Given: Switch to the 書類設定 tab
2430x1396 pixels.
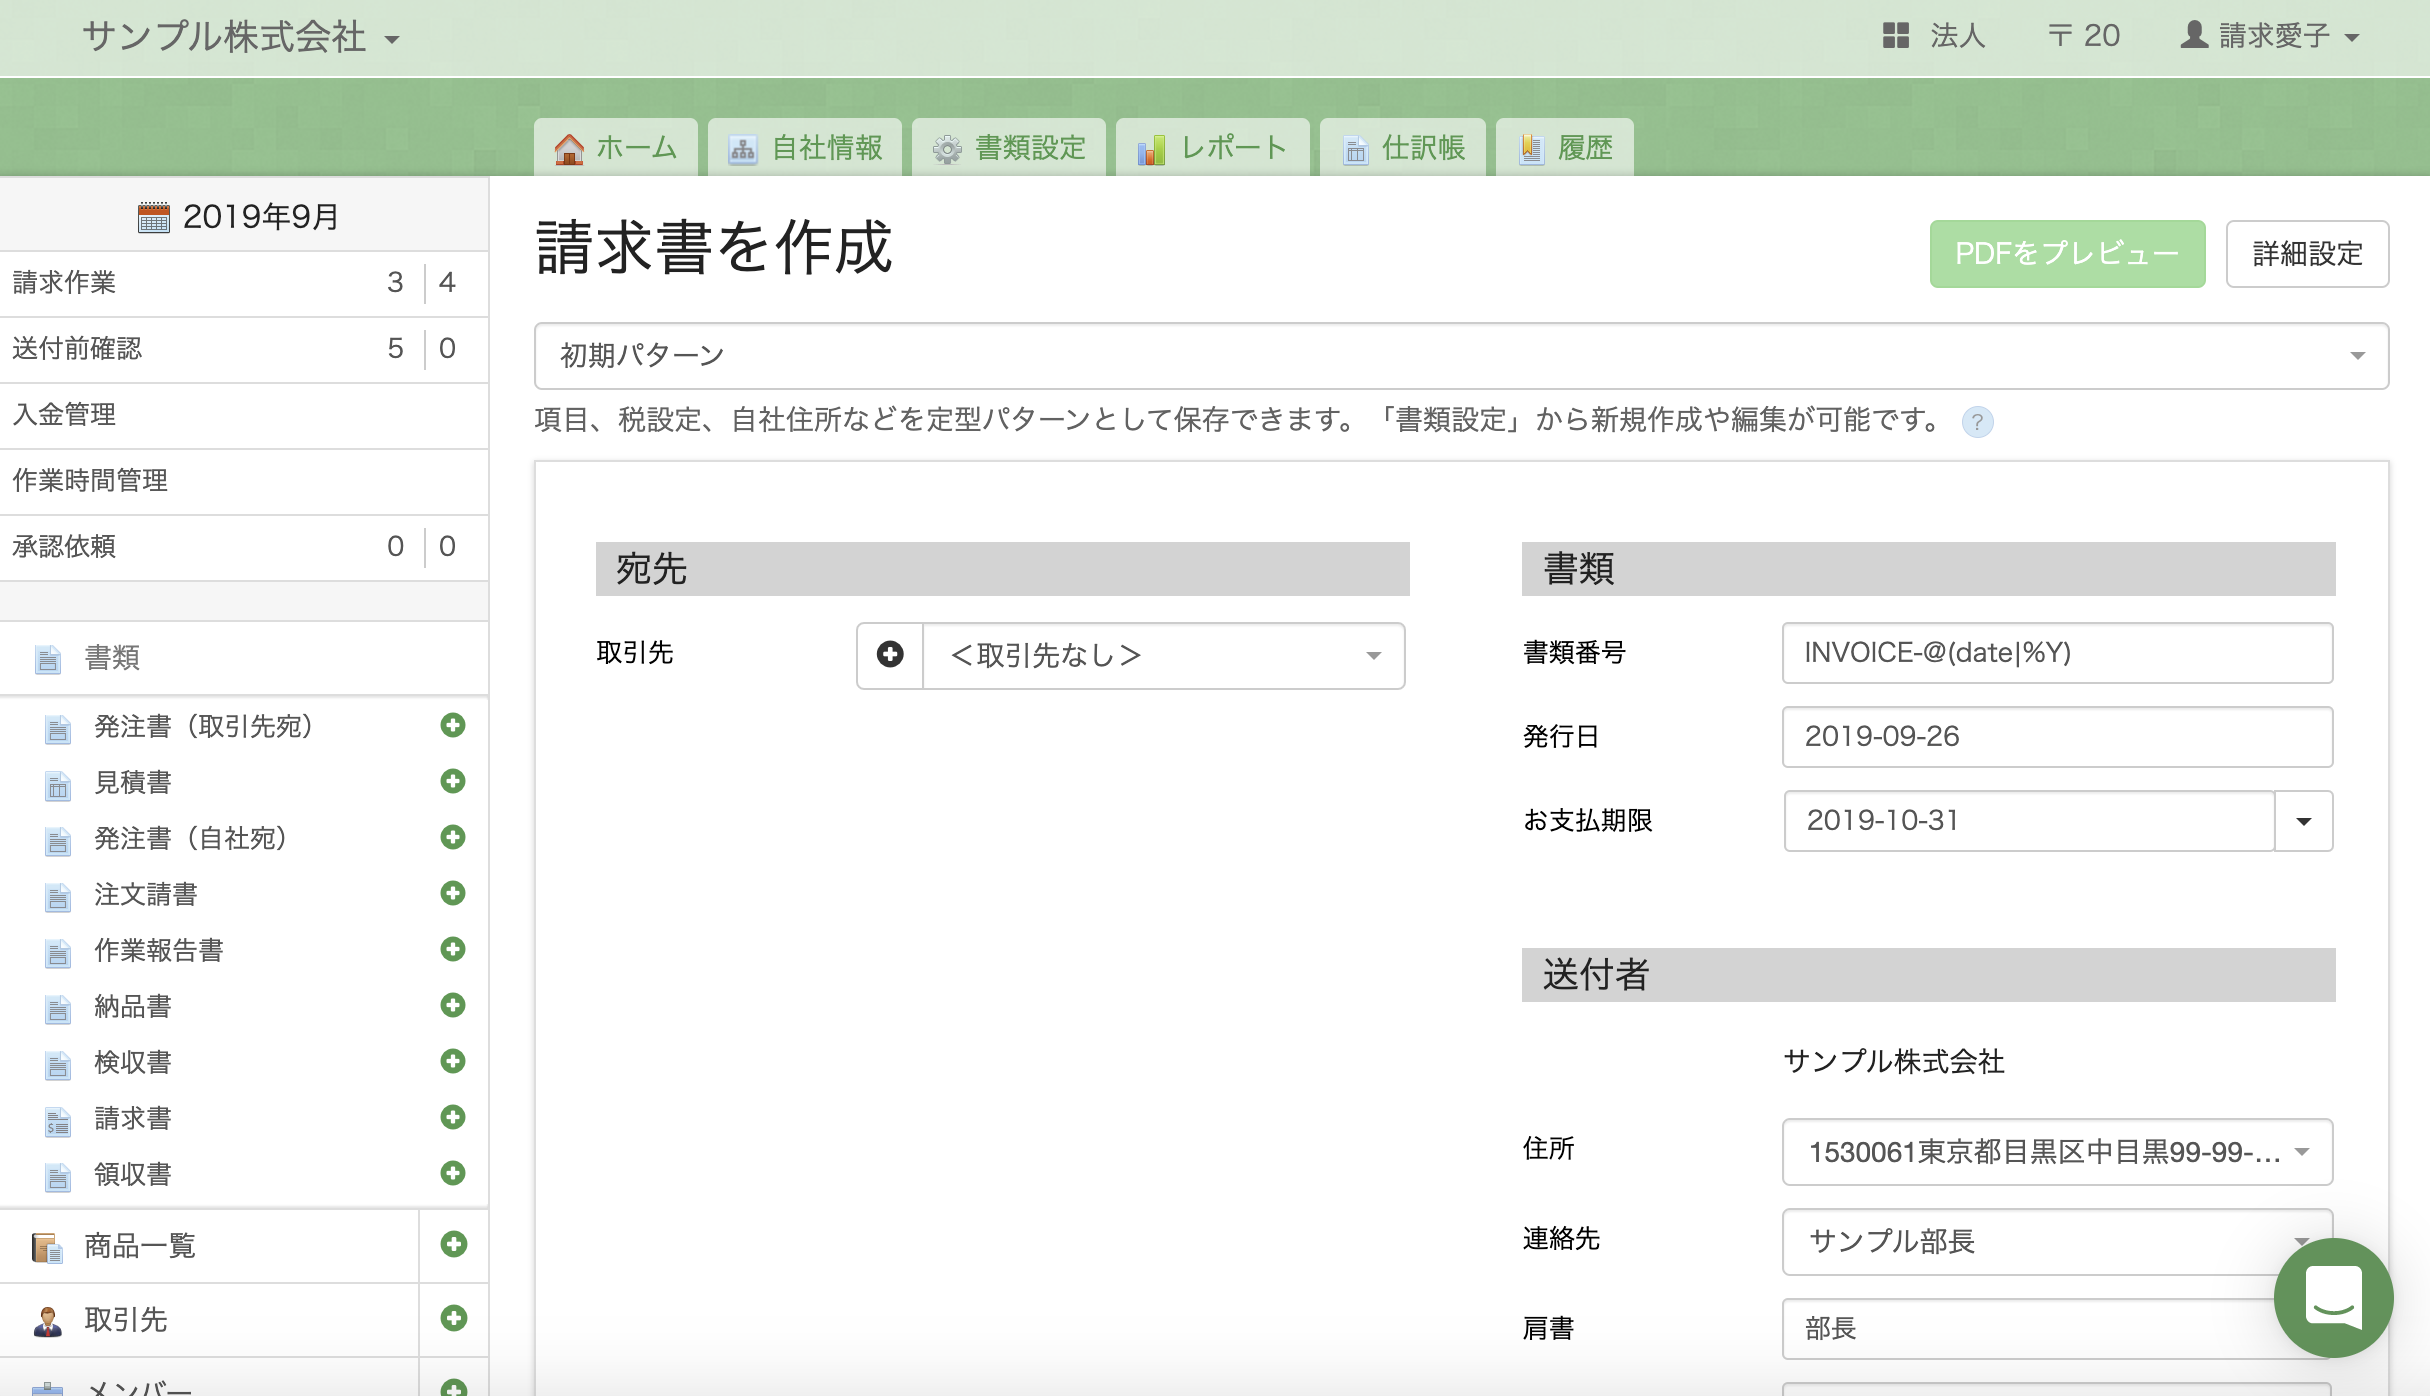Looking at the screenshot, I should tap(1009, 148).
